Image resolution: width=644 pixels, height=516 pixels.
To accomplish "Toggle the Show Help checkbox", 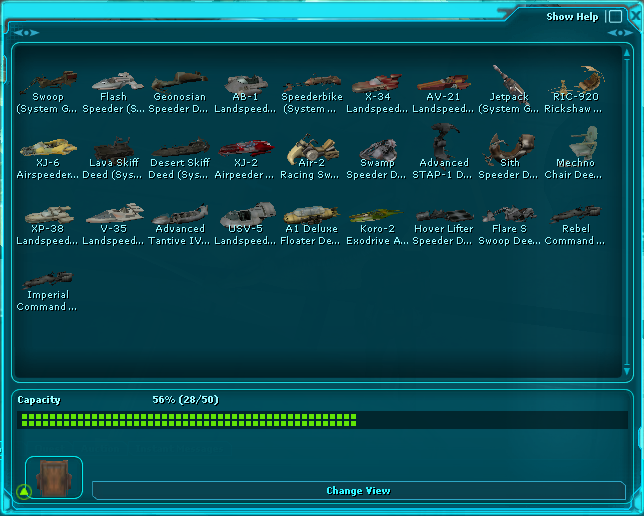I will point(615,16).
